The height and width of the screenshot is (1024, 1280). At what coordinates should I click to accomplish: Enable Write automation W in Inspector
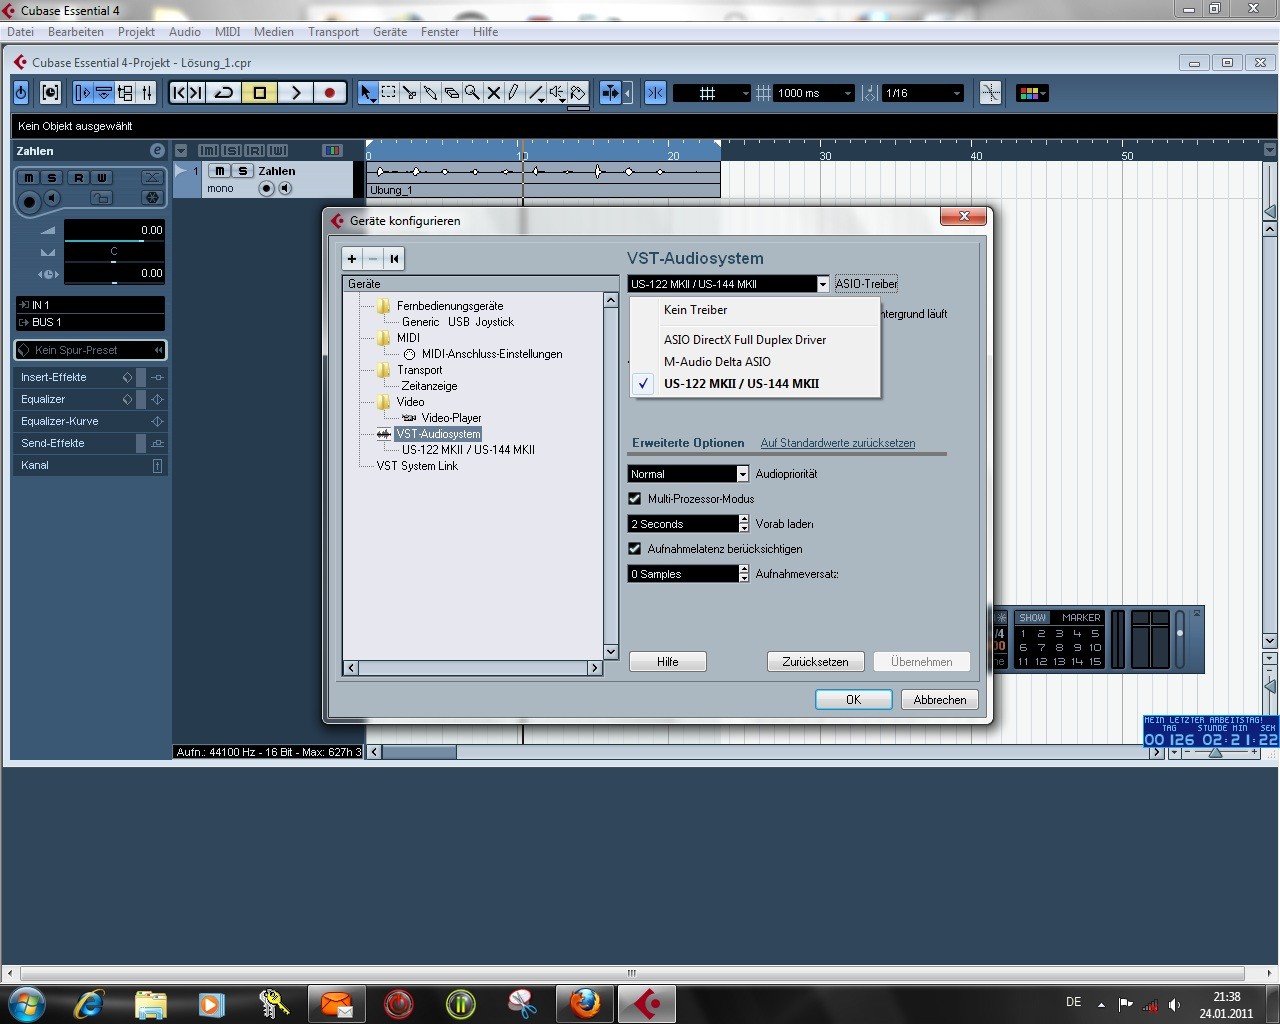[101, 177]
